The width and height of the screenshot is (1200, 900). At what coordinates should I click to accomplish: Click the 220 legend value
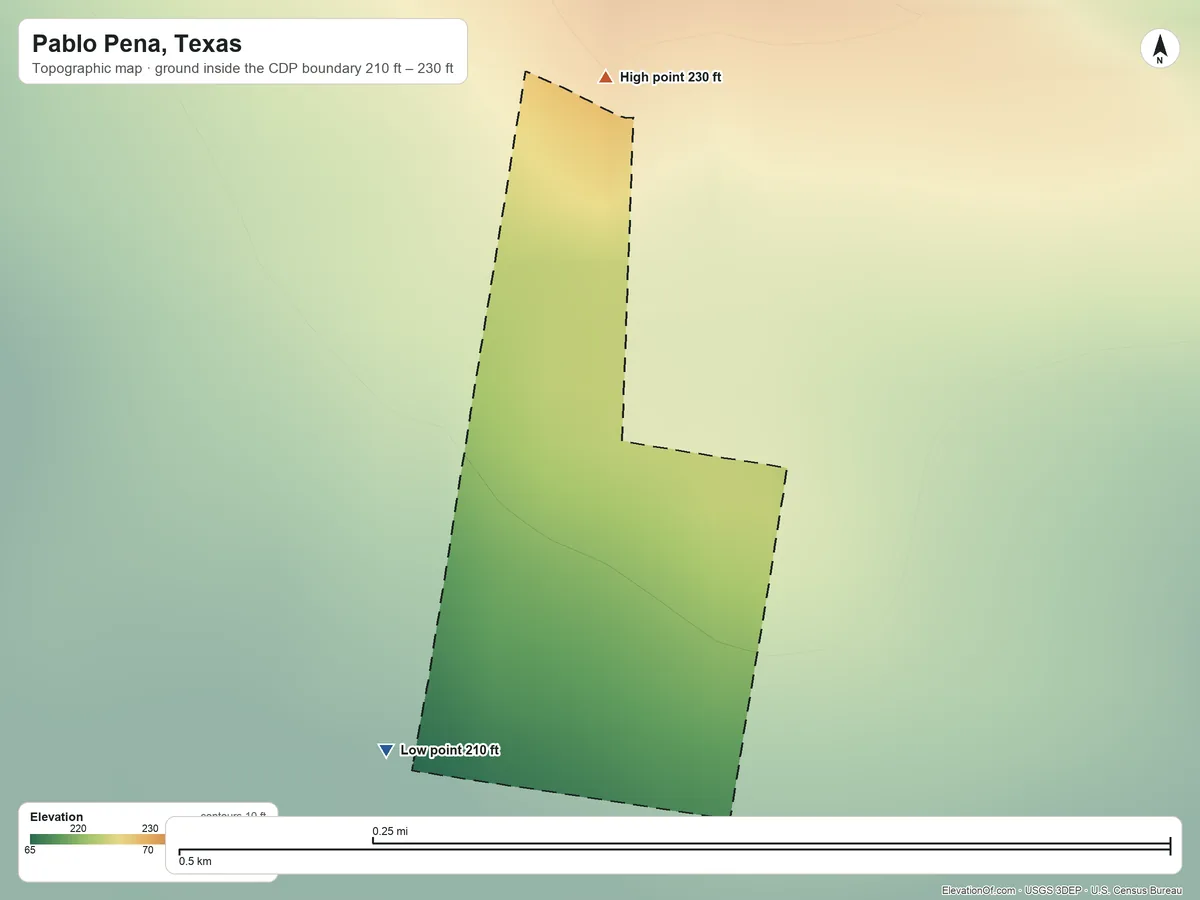(78, 828)
